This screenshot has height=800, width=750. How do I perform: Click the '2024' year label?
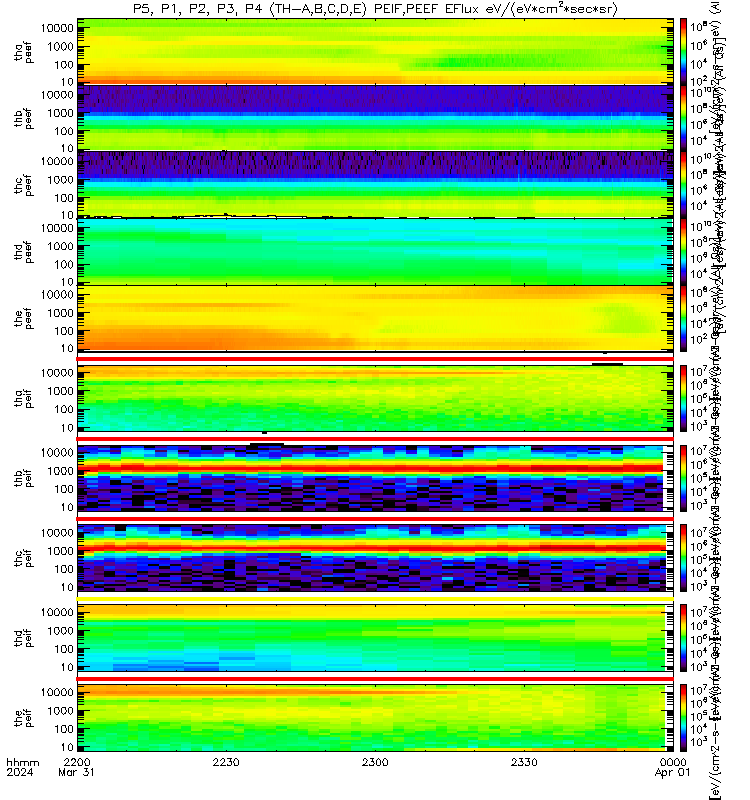point(20,772)
